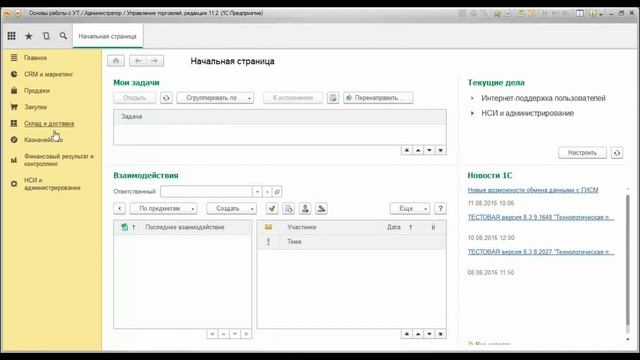640x360 pixels.
Task: Click envelope icon in Участники header
Action: tap(268, 227)
